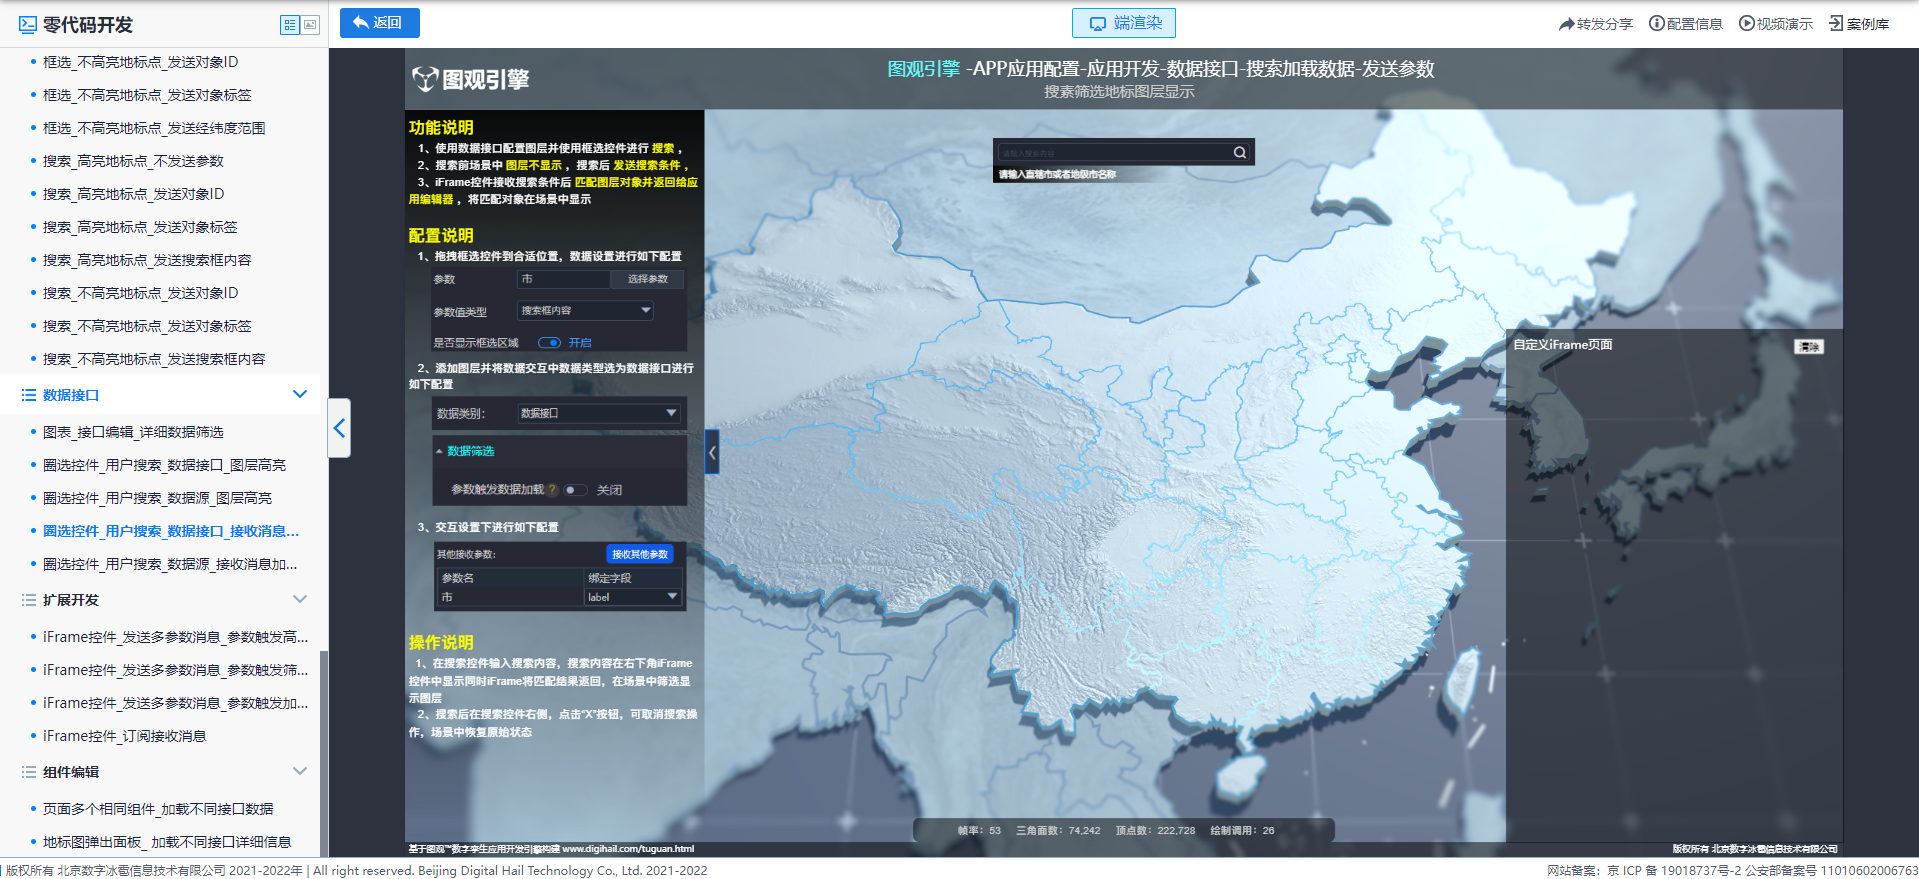Open iFrame控件_订阅接收消息 item
This screenshot has width=1919, height=879.
(x=125, y=736)
